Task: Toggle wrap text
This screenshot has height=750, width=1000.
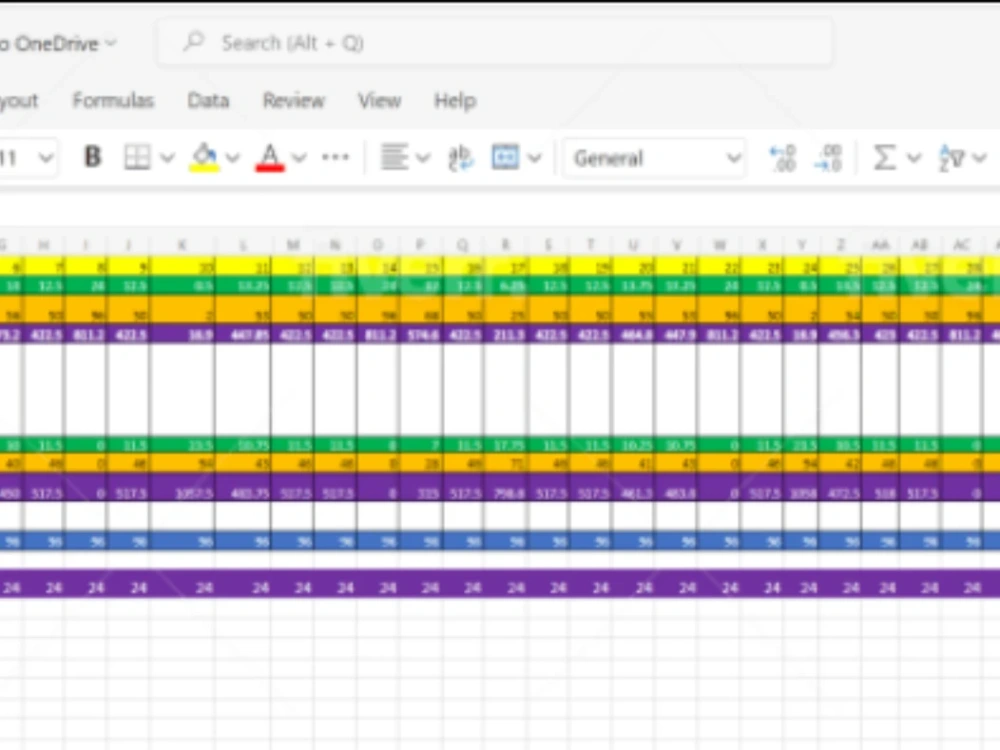Action: [460, 158]
